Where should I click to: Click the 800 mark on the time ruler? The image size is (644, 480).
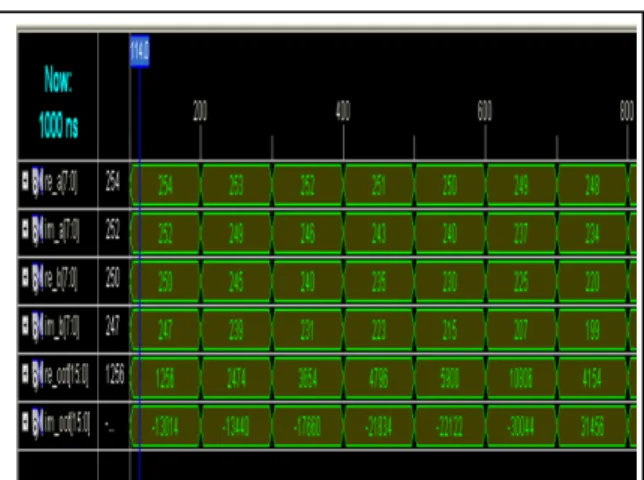(x=627, y=111)
